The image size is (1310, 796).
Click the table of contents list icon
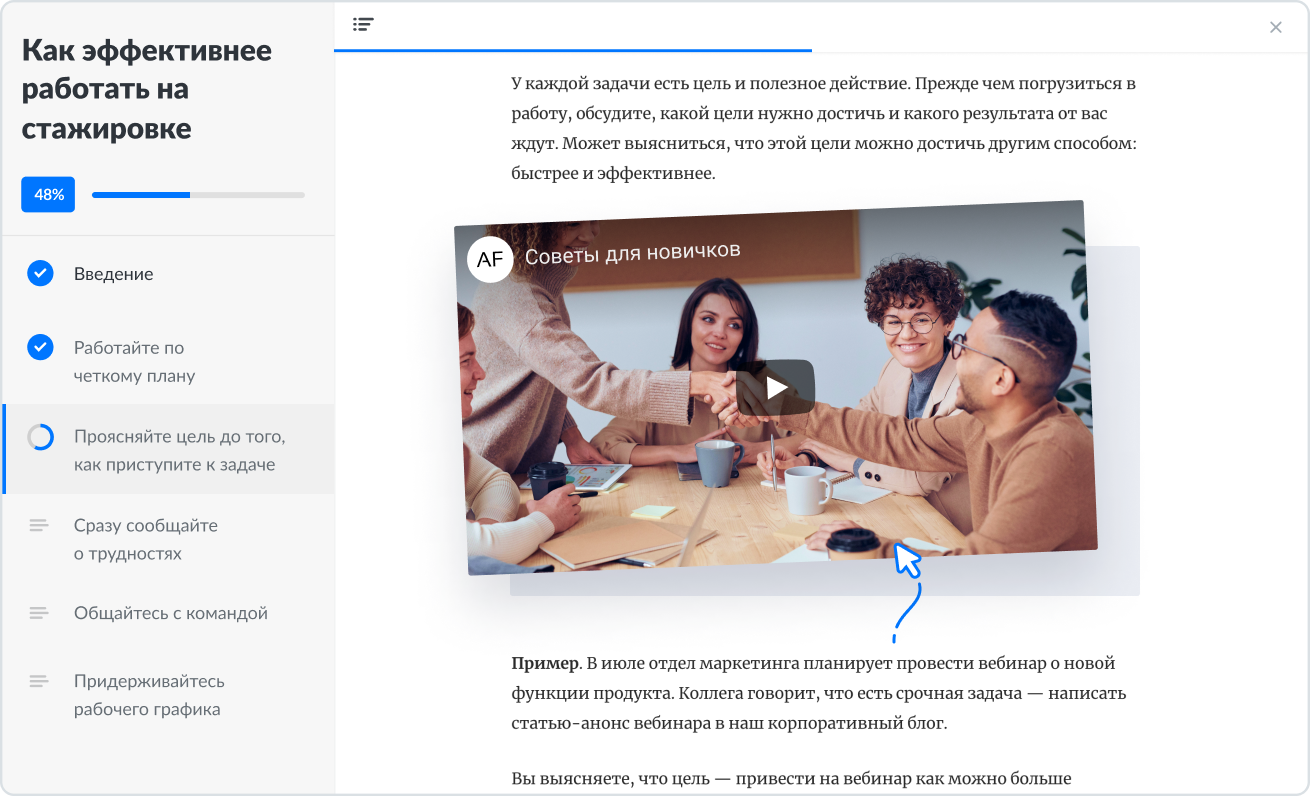pyautogui.click(x=363, y=25)
